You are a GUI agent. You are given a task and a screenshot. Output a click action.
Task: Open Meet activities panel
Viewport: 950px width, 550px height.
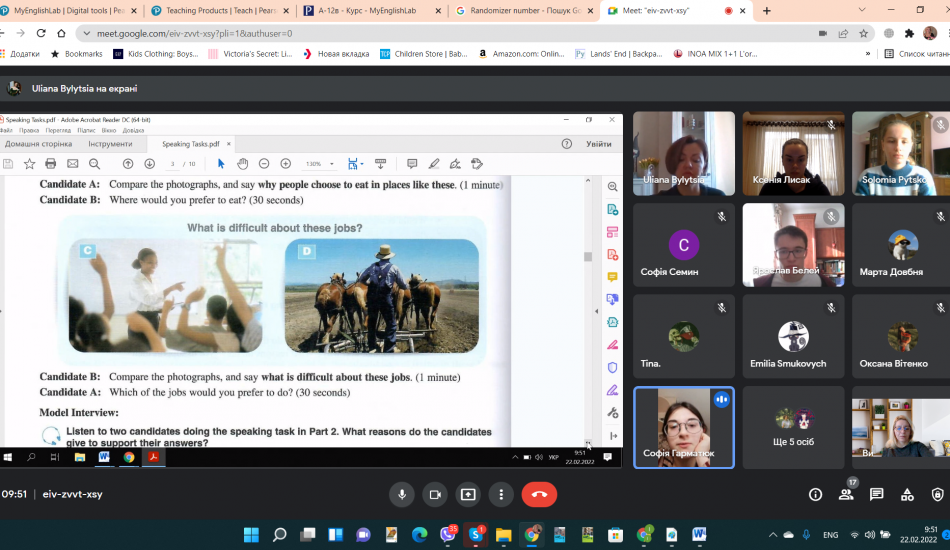click(907, 494)
